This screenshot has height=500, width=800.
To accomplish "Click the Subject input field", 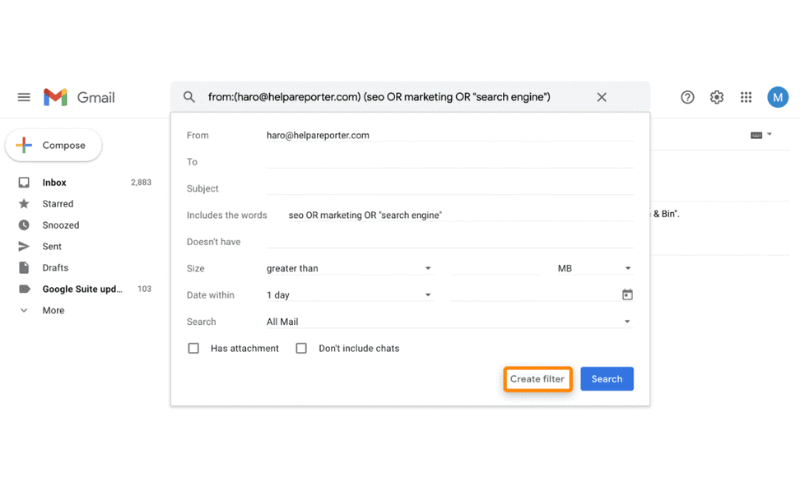I will point(449,188).
